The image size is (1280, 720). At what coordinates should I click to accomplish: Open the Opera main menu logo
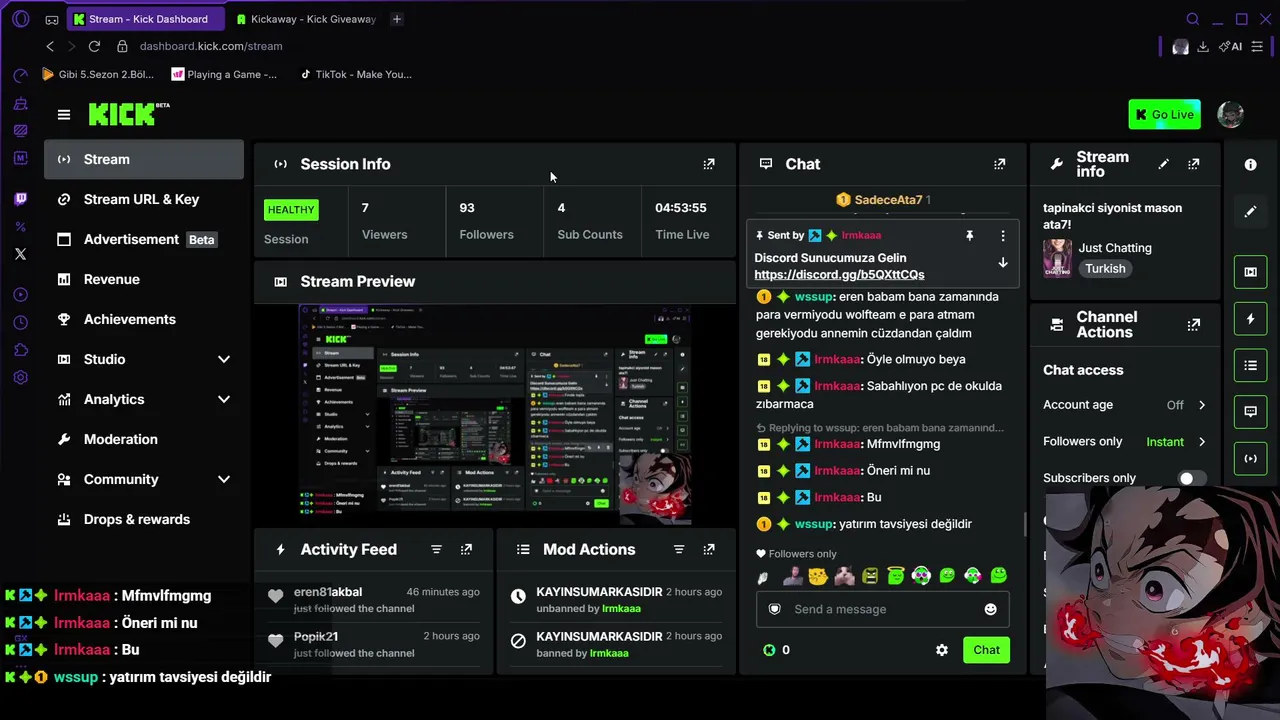tap(20, 19)
